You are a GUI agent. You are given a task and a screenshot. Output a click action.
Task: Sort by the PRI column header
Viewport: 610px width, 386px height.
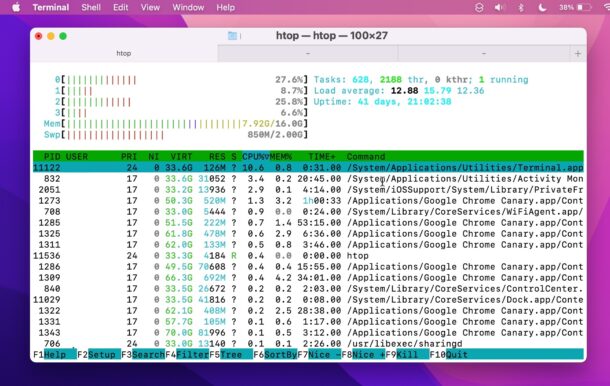click(x=129, y=156)
